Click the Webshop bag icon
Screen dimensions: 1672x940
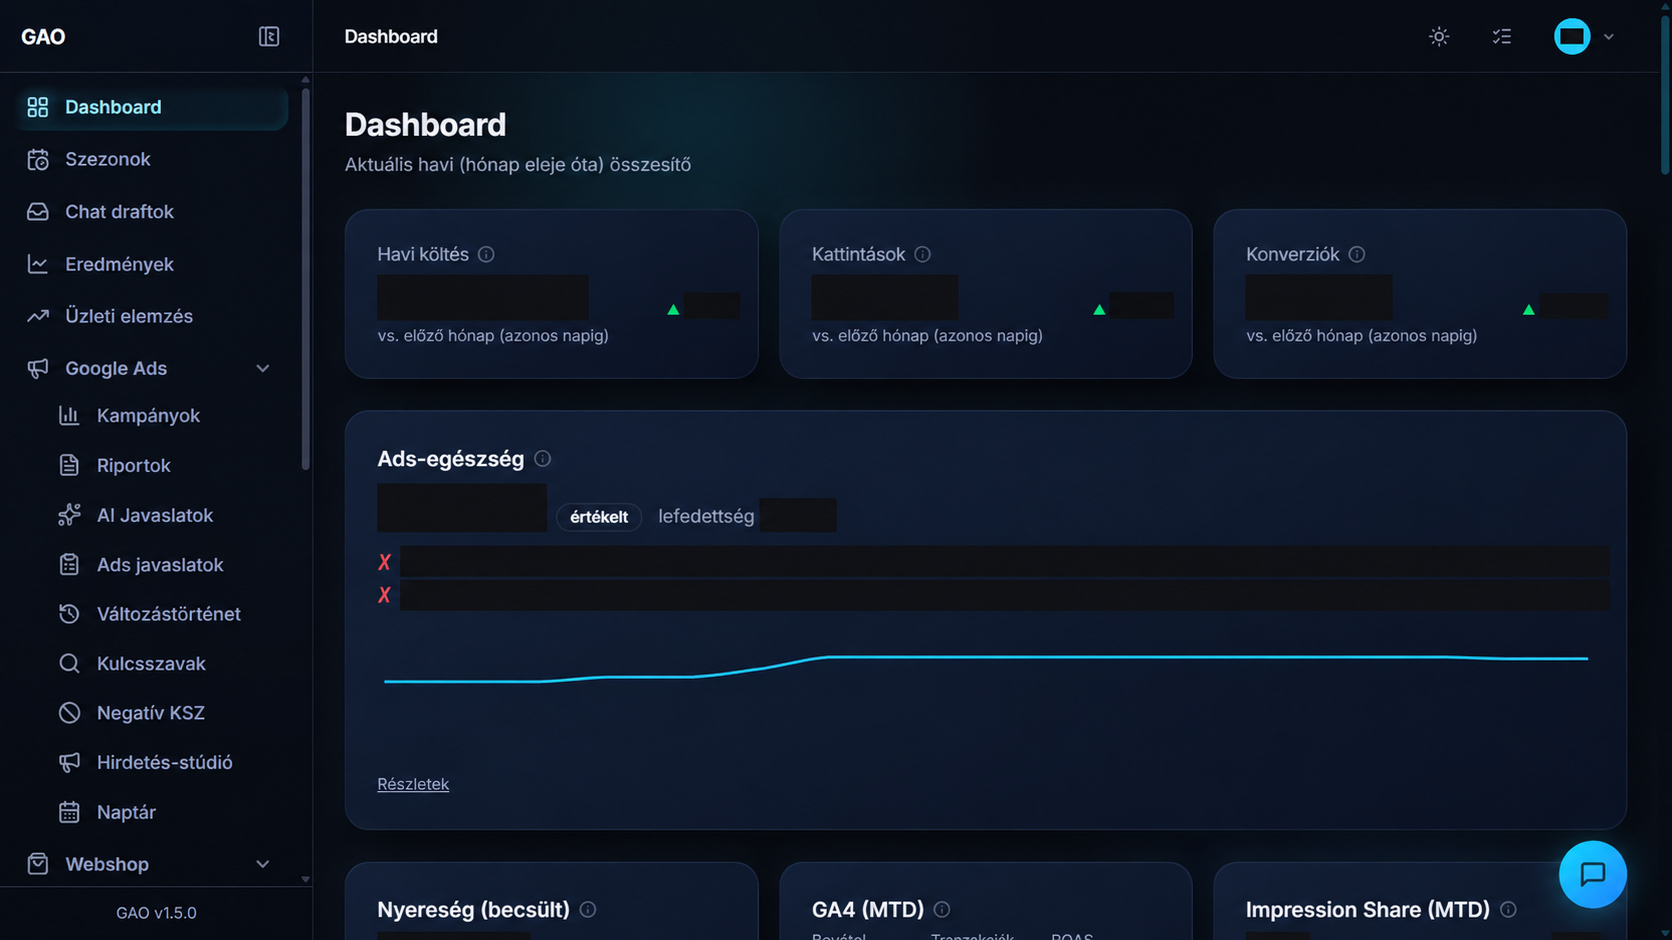tap(38, 864)
